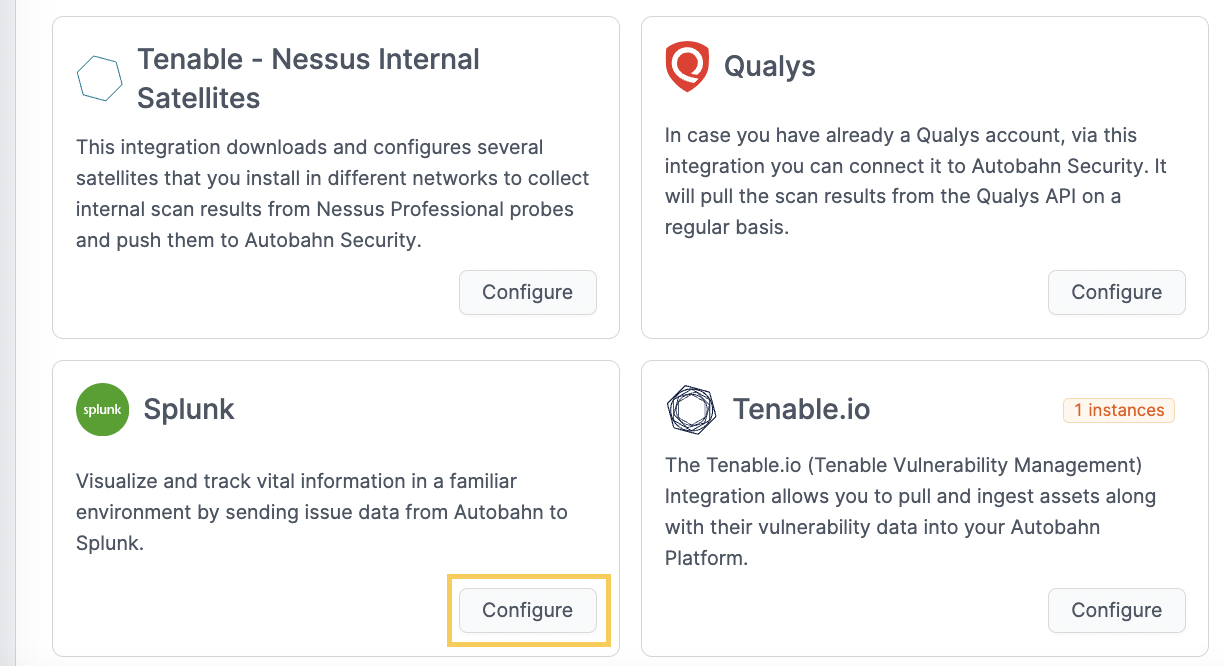1224x666 pixels.
Task: Select the "Tenable - Nessus Internal Satellites" heading
Action: pos(308,78)
